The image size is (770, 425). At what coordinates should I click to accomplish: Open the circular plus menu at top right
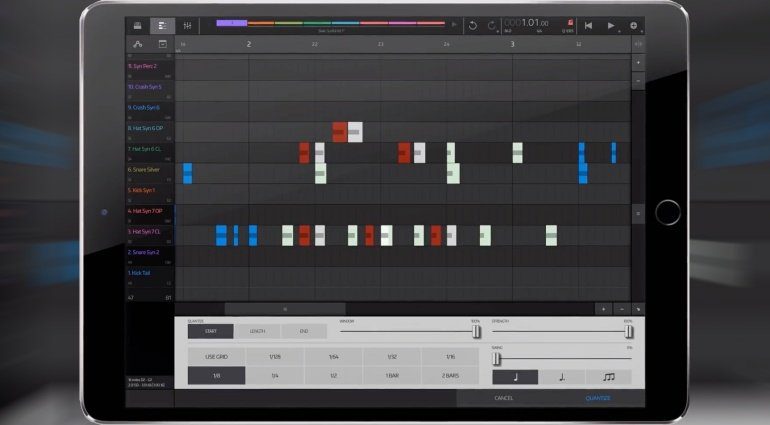click(x=633, y=25)
